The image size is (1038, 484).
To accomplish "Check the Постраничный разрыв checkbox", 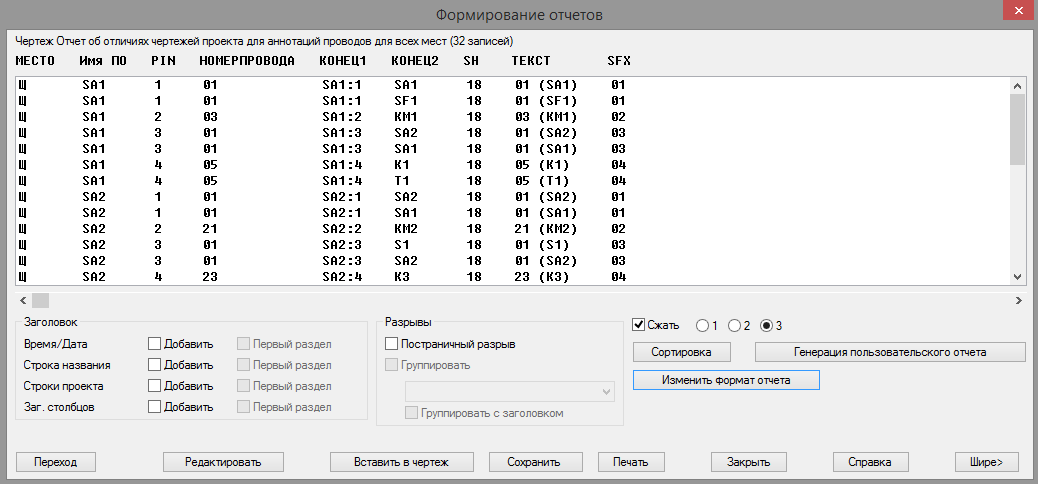I will coord(391,344).
